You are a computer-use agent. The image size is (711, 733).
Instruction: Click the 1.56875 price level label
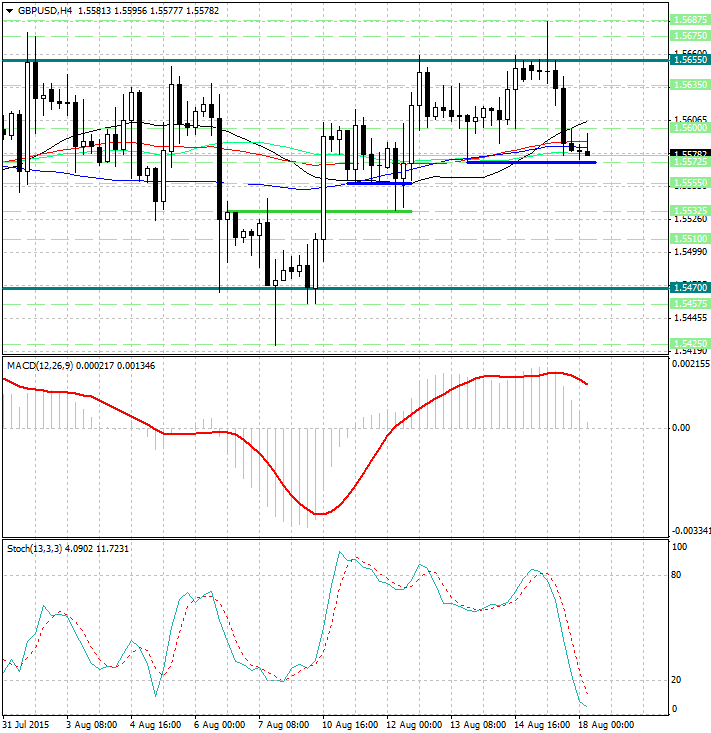691,20
